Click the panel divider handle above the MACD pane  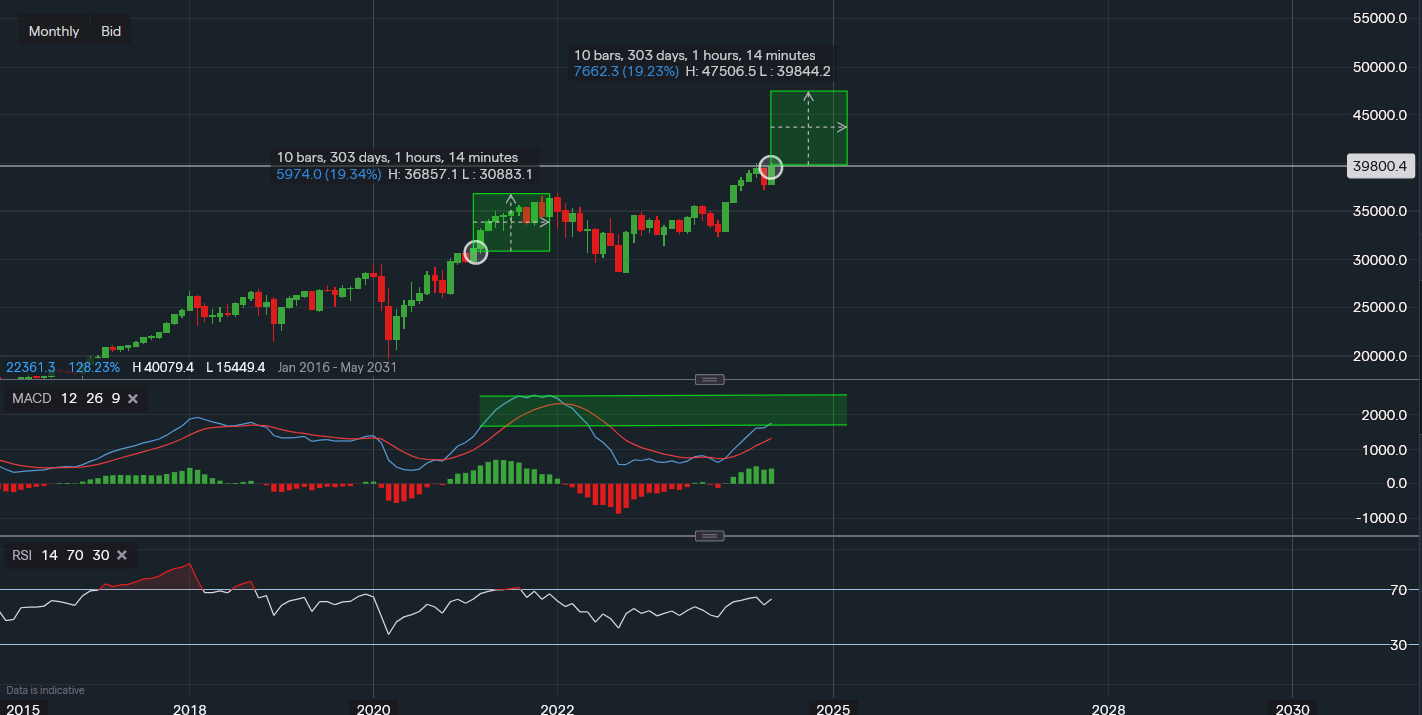pos(710,379)
